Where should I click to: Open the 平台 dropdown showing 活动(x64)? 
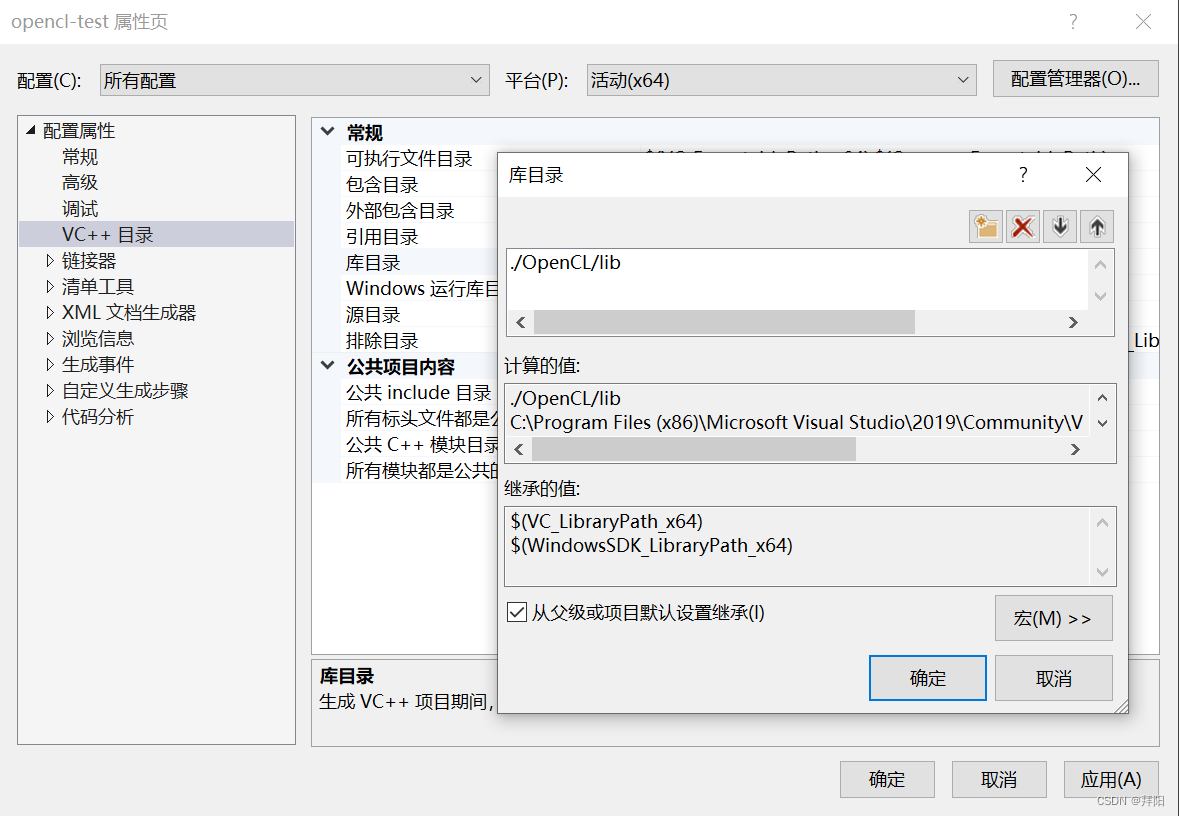point(962,79)
